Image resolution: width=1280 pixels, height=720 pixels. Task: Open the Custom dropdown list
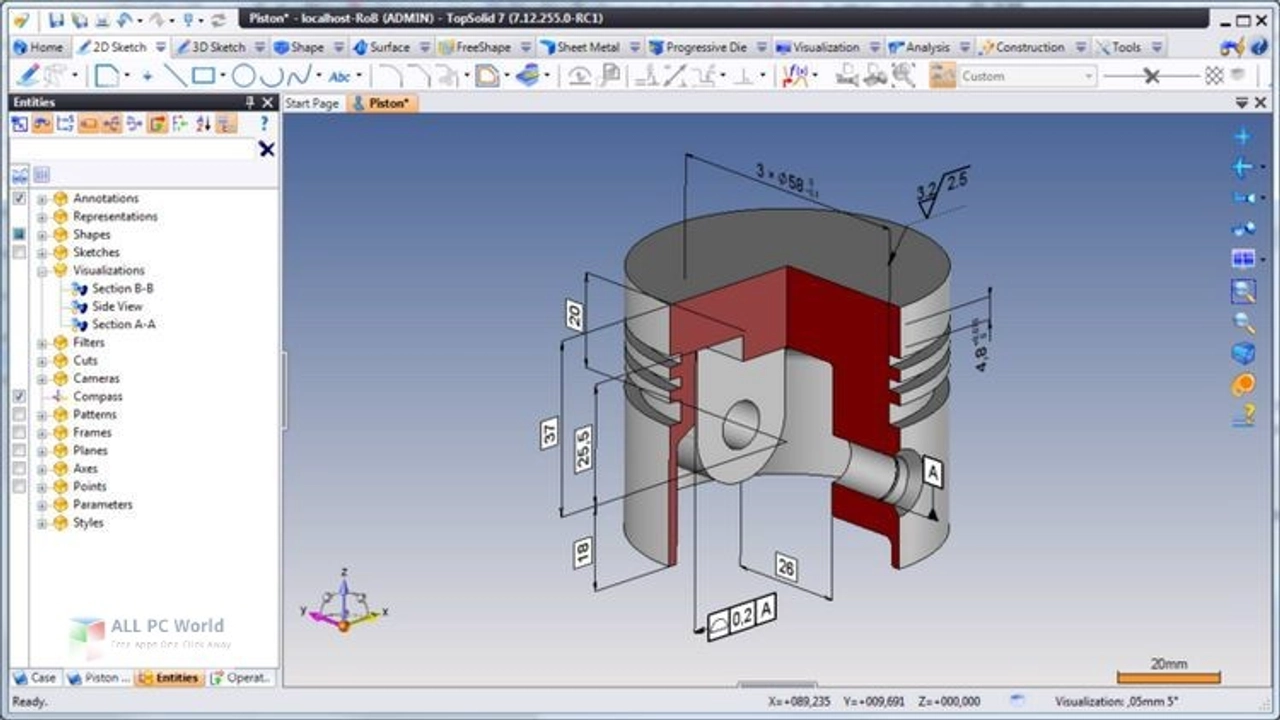click(x=1089, y=76)
